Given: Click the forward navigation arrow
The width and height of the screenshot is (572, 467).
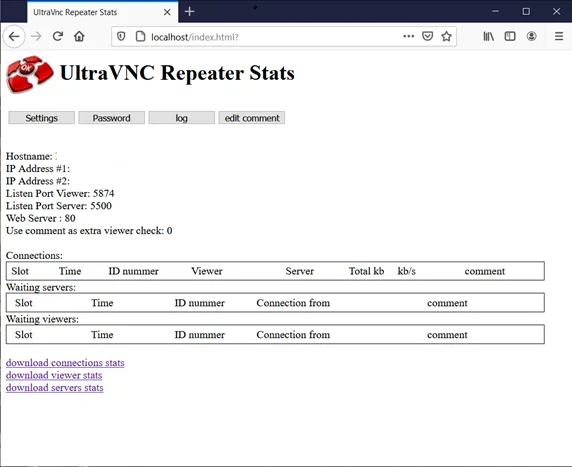Looking at the screenshot, I should 36,36.
